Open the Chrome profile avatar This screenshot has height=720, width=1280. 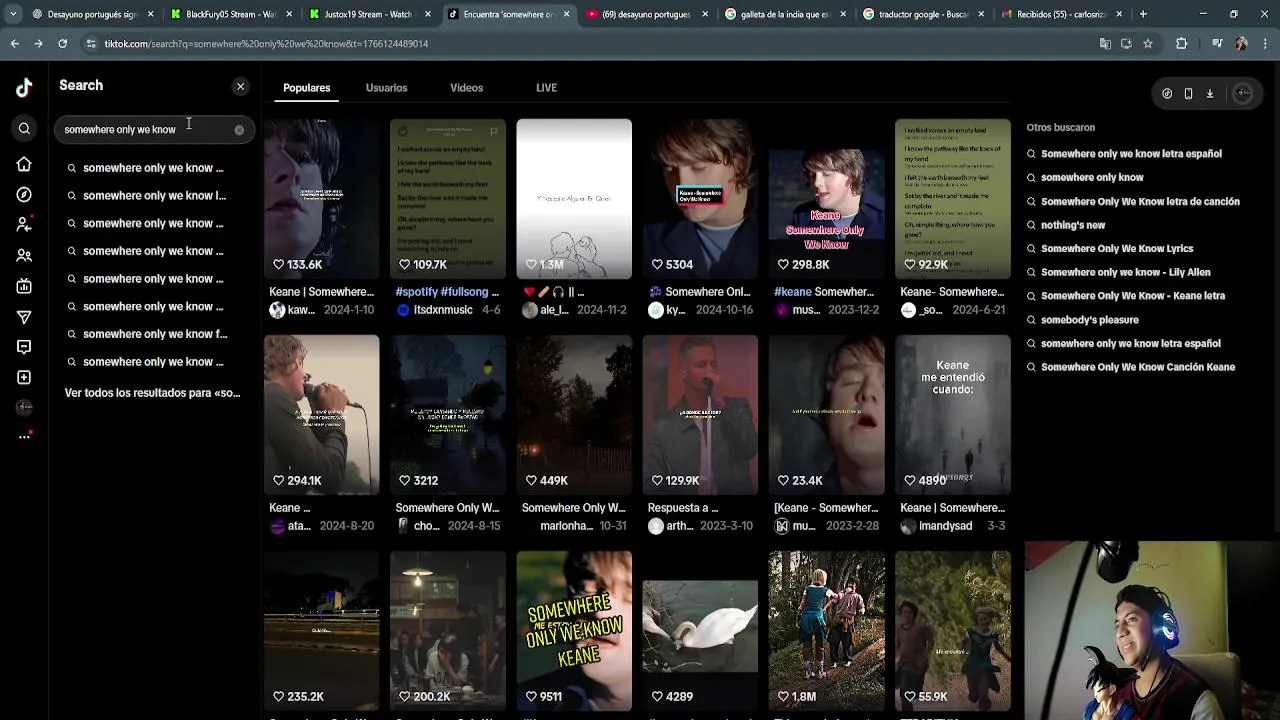[x=1241, y=44]
